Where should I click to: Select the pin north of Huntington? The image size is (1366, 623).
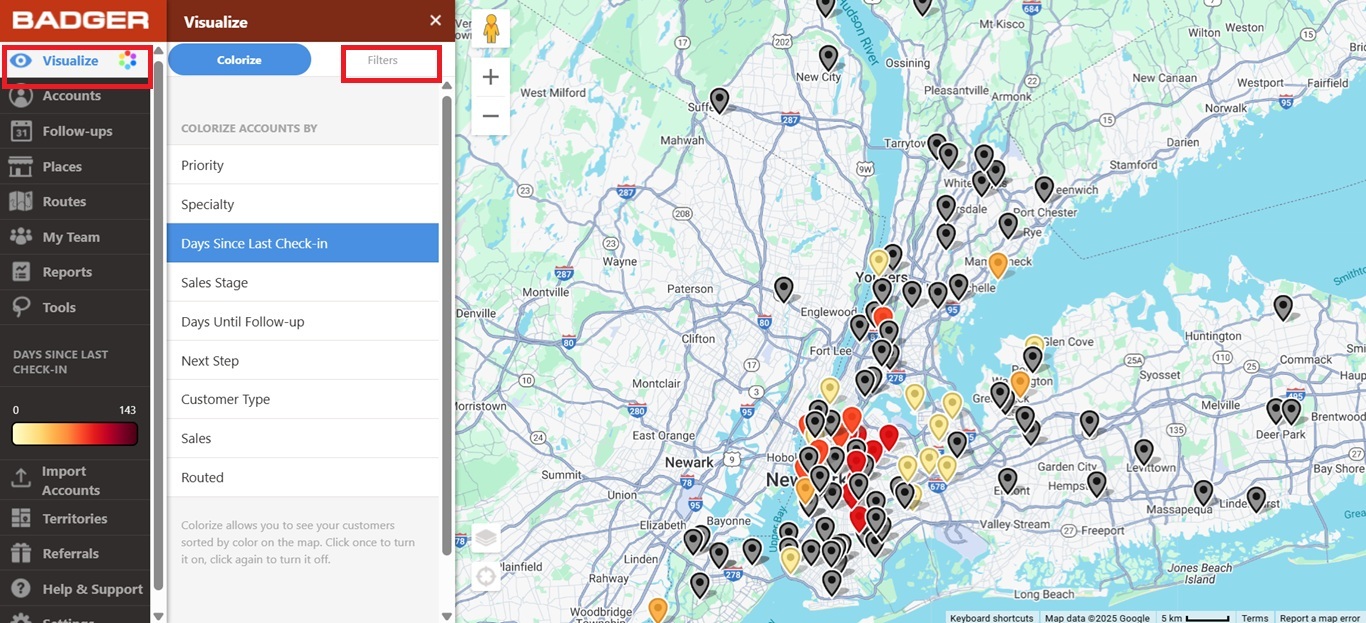[1282, 307]
